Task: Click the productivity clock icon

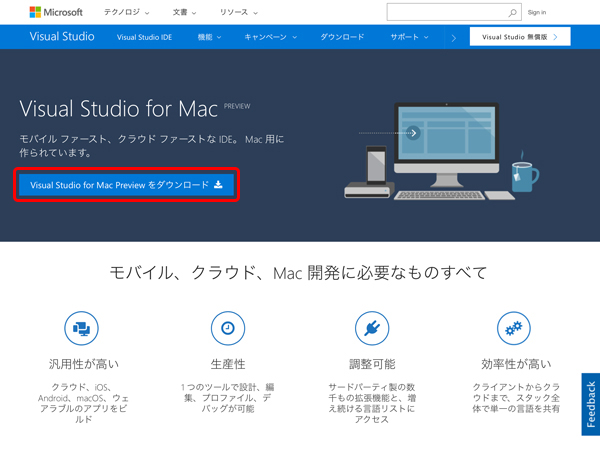Action: tap(228, 328)
